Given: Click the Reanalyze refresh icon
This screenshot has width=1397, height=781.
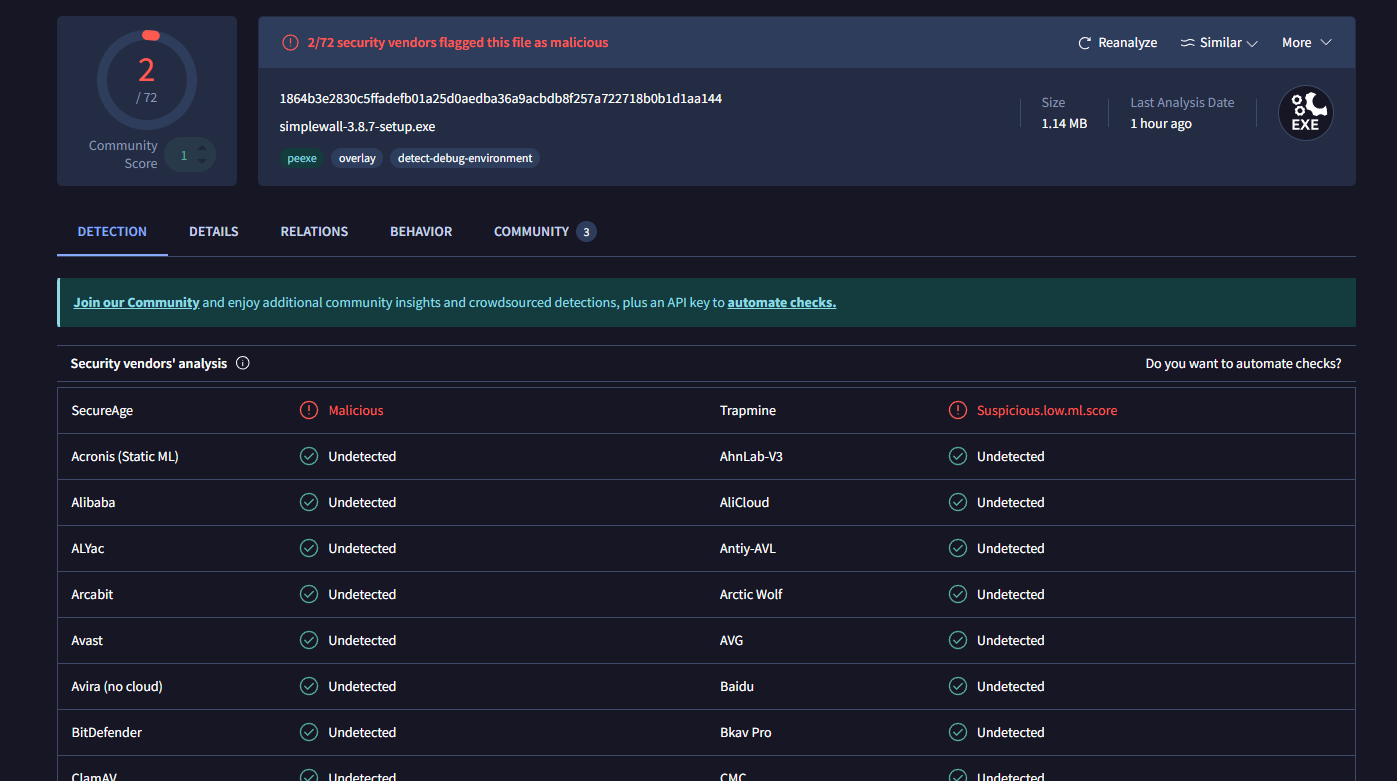Looking at the screenshot, I should (x=1085, y=43).
